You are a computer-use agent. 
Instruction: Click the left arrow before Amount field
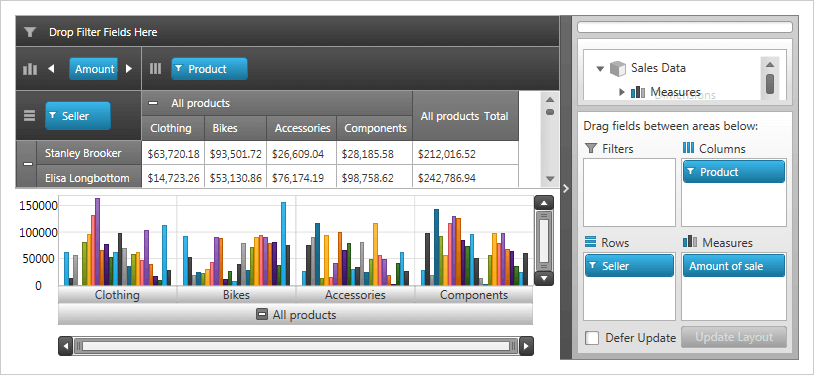pyautogui.click(x=51, y=69)
